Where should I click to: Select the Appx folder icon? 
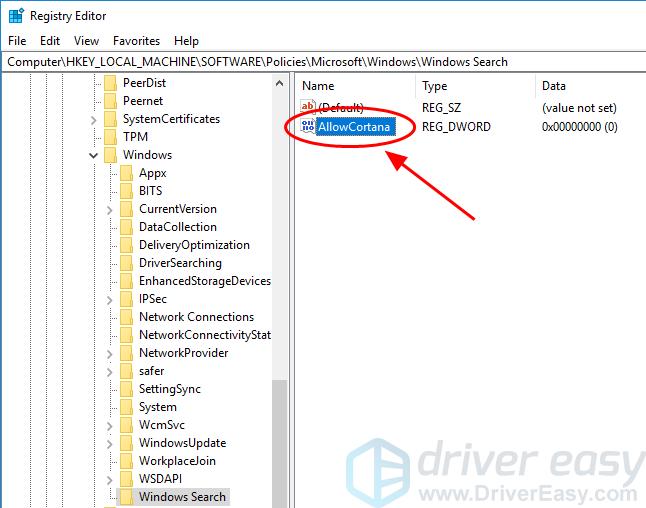126,173
